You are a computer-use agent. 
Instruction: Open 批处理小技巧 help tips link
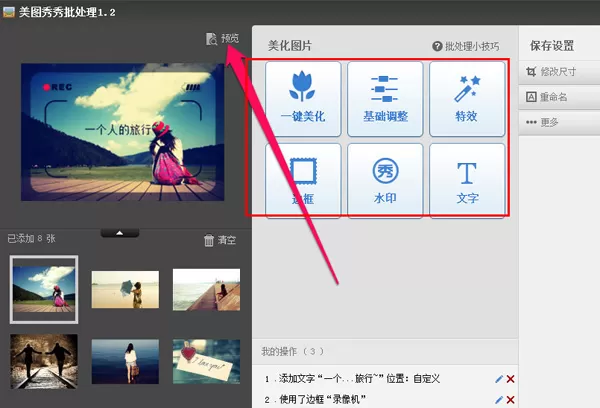click(x=466, y=46)
